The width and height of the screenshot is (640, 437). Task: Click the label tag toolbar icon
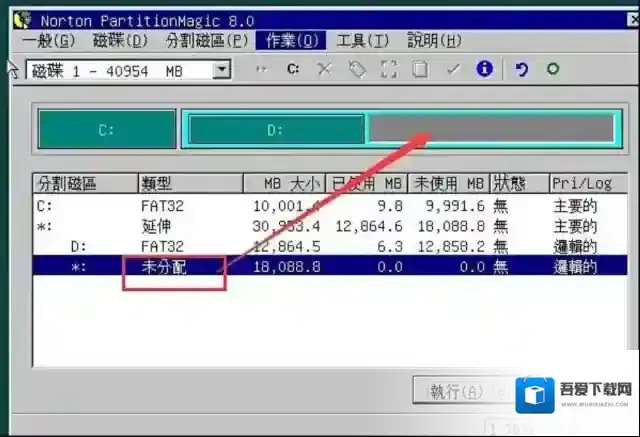357,69
